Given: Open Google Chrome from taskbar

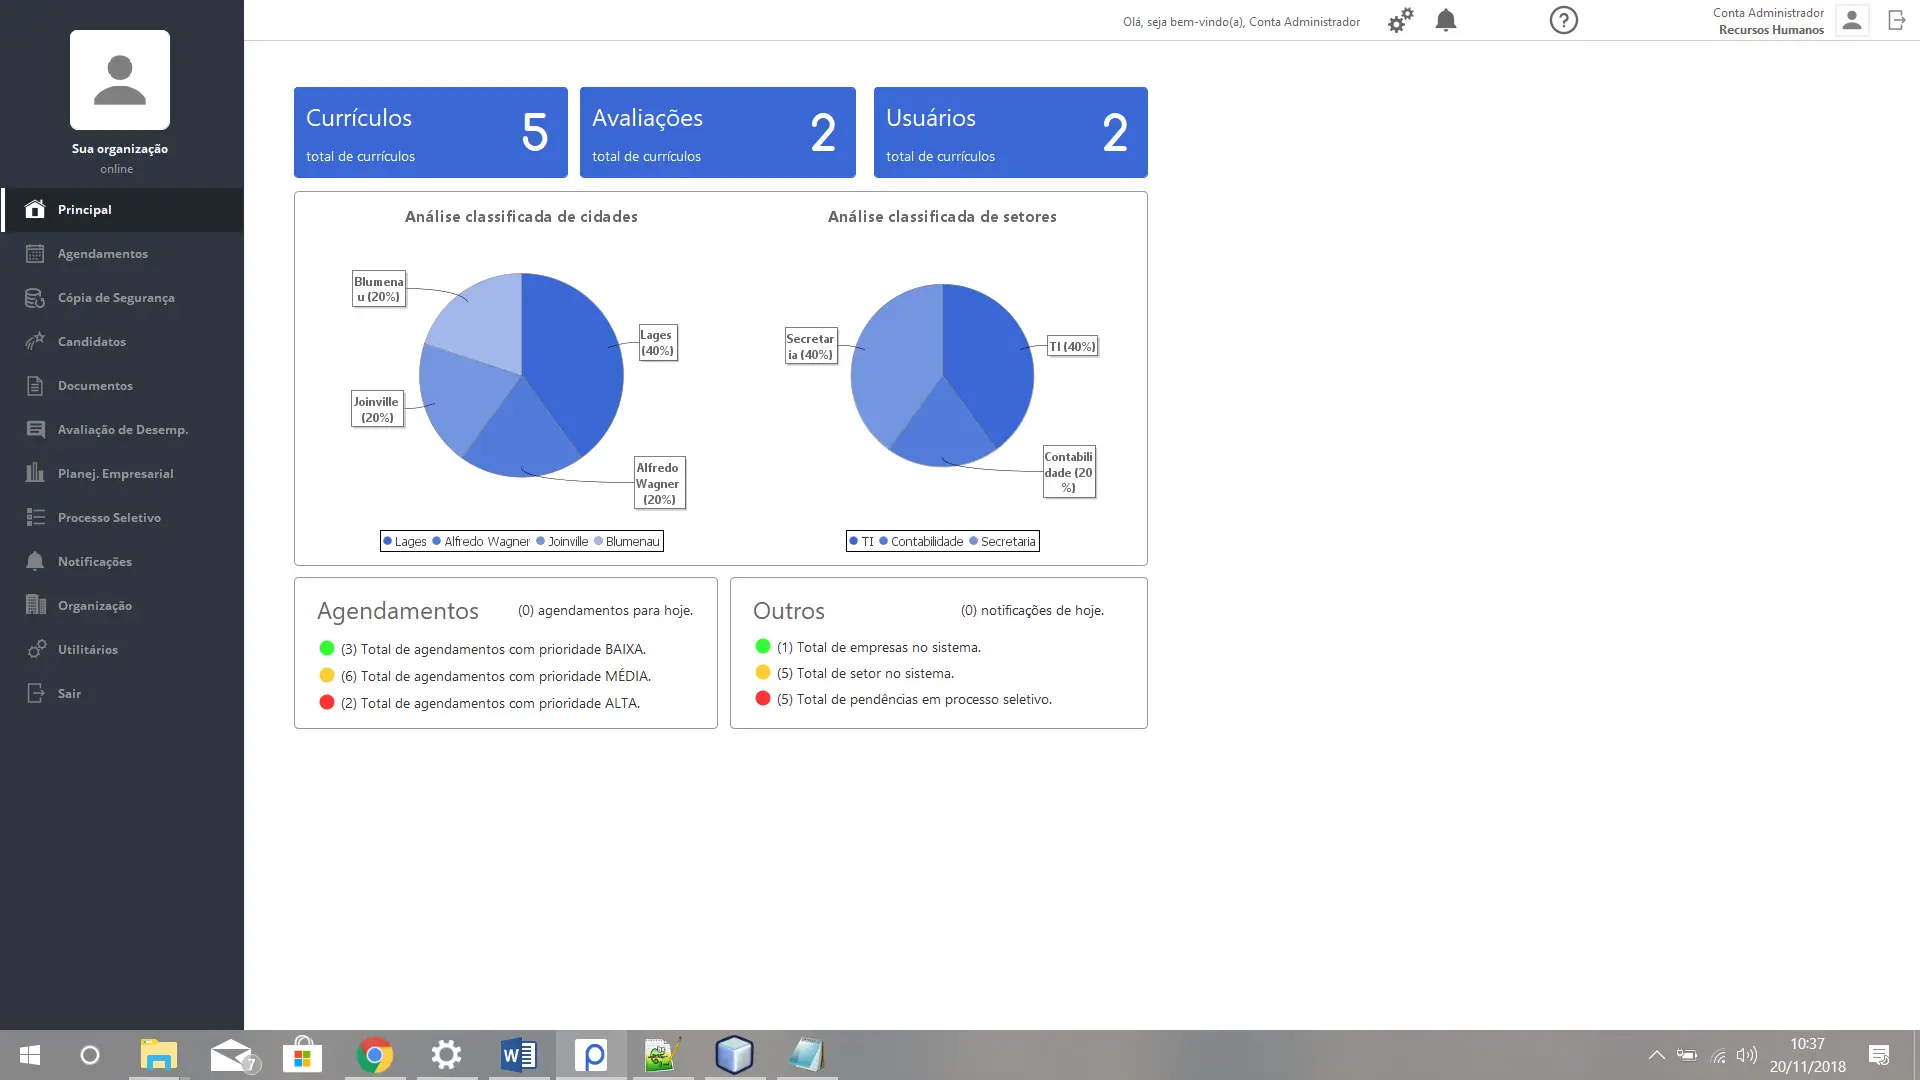Looking at the screenshot, I should pos(375,1055).
